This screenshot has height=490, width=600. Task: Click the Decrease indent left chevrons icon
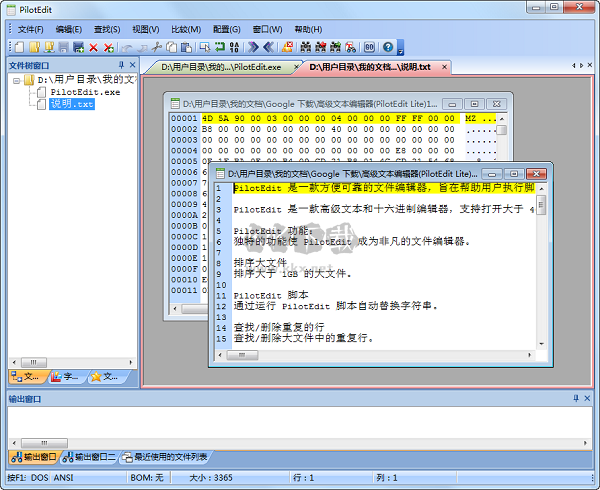[268, 47]
